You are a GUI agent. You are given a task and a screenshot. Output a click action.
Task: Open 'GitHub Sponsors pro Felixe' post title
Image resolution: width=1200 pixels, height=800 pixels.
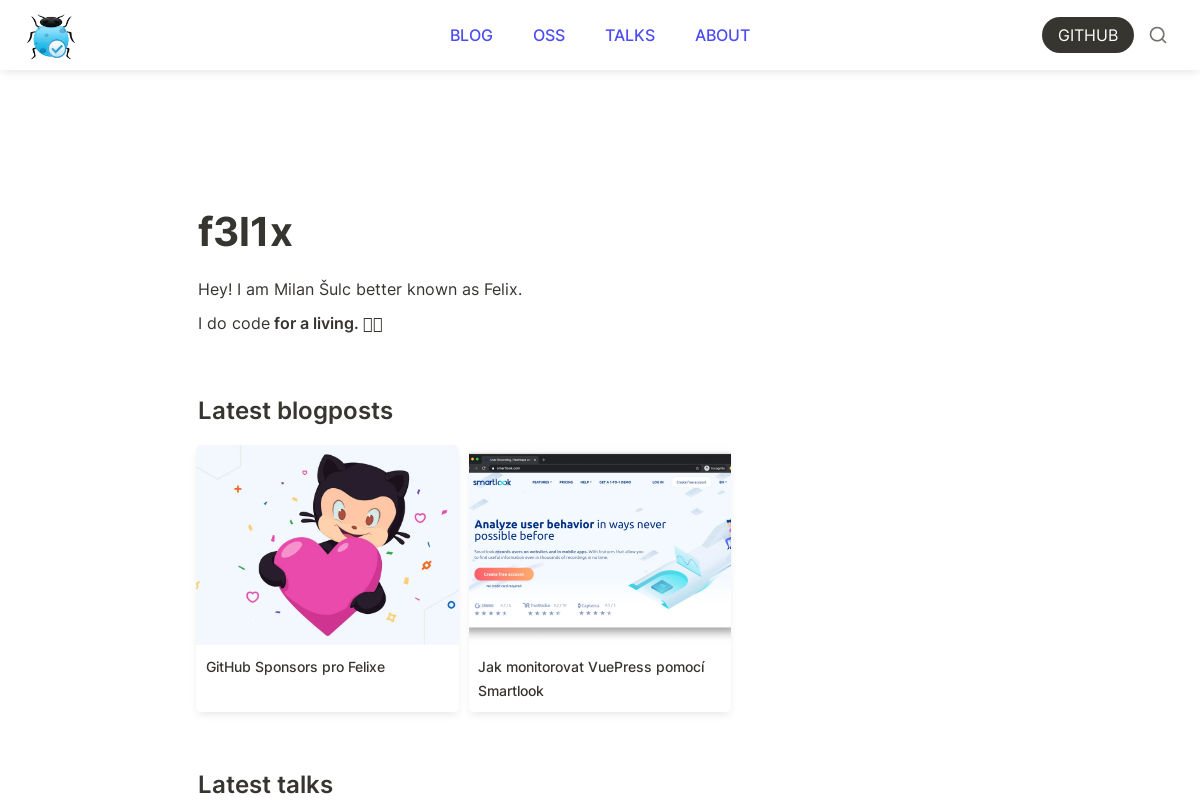[x=295, y=667]
